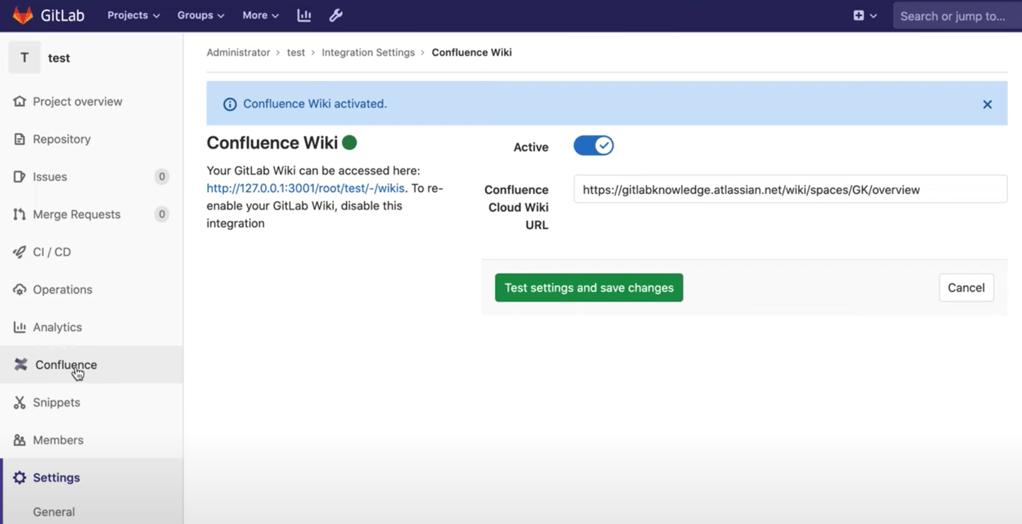1022x524 pixels.
Task: Click the Confluence Cloud Wiki URL label
Action: tap(517, 207)
